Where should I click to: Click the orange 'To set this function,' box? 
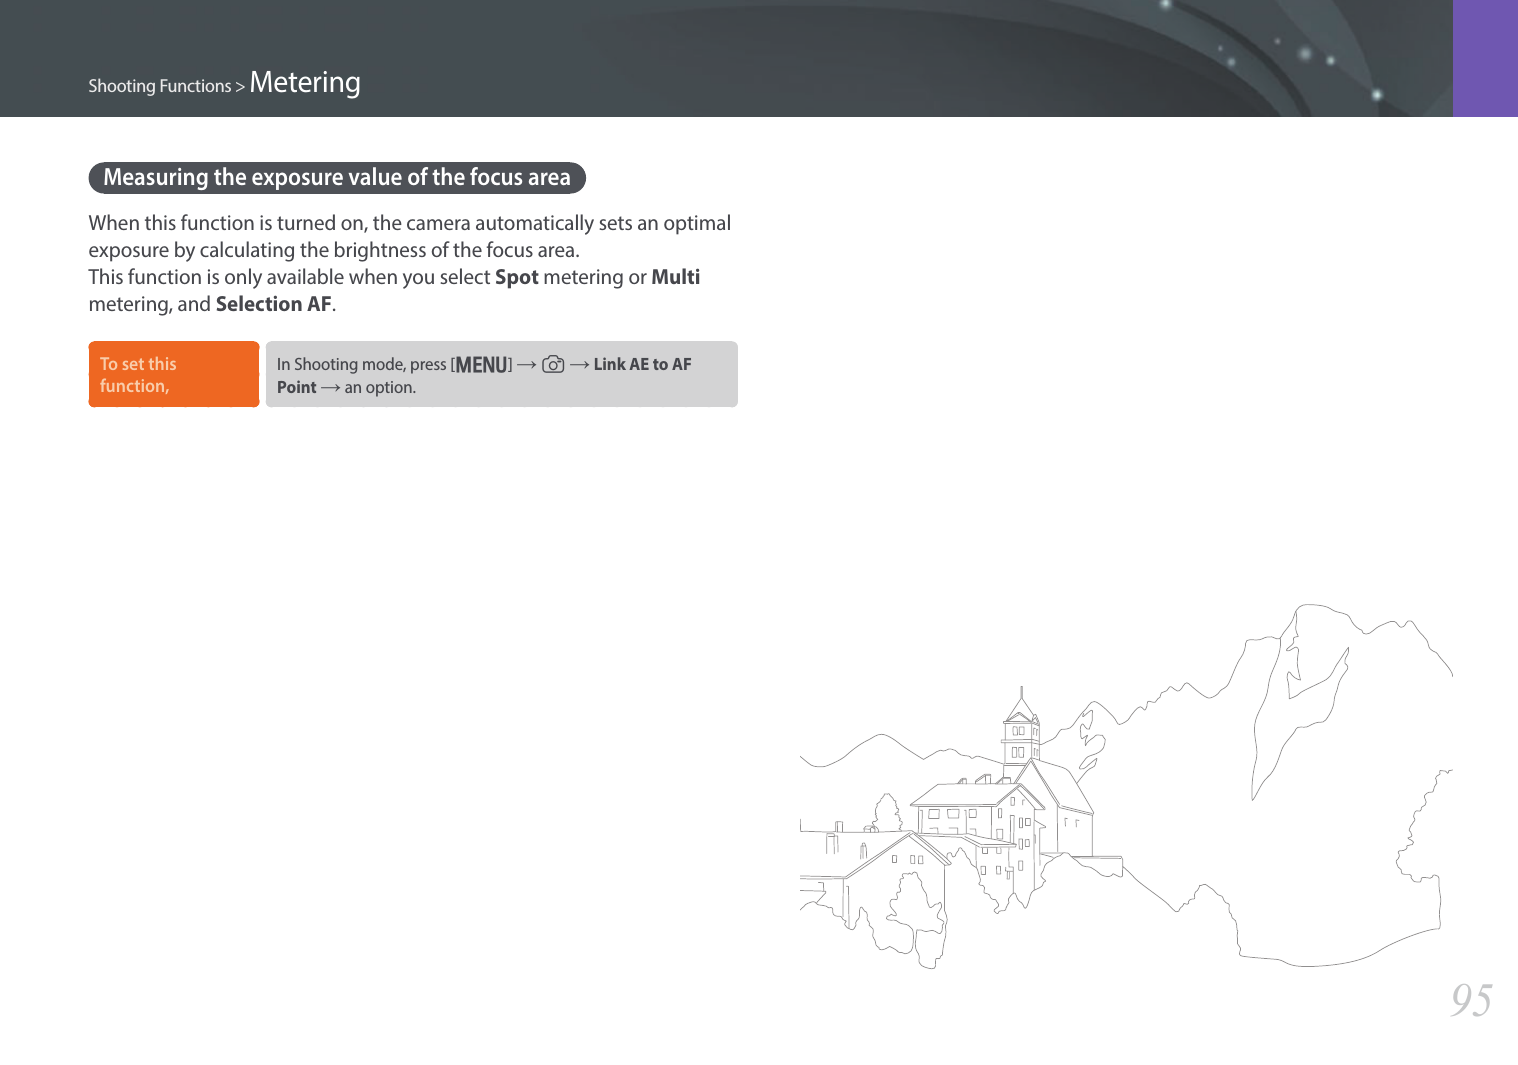tap(174, 374)
